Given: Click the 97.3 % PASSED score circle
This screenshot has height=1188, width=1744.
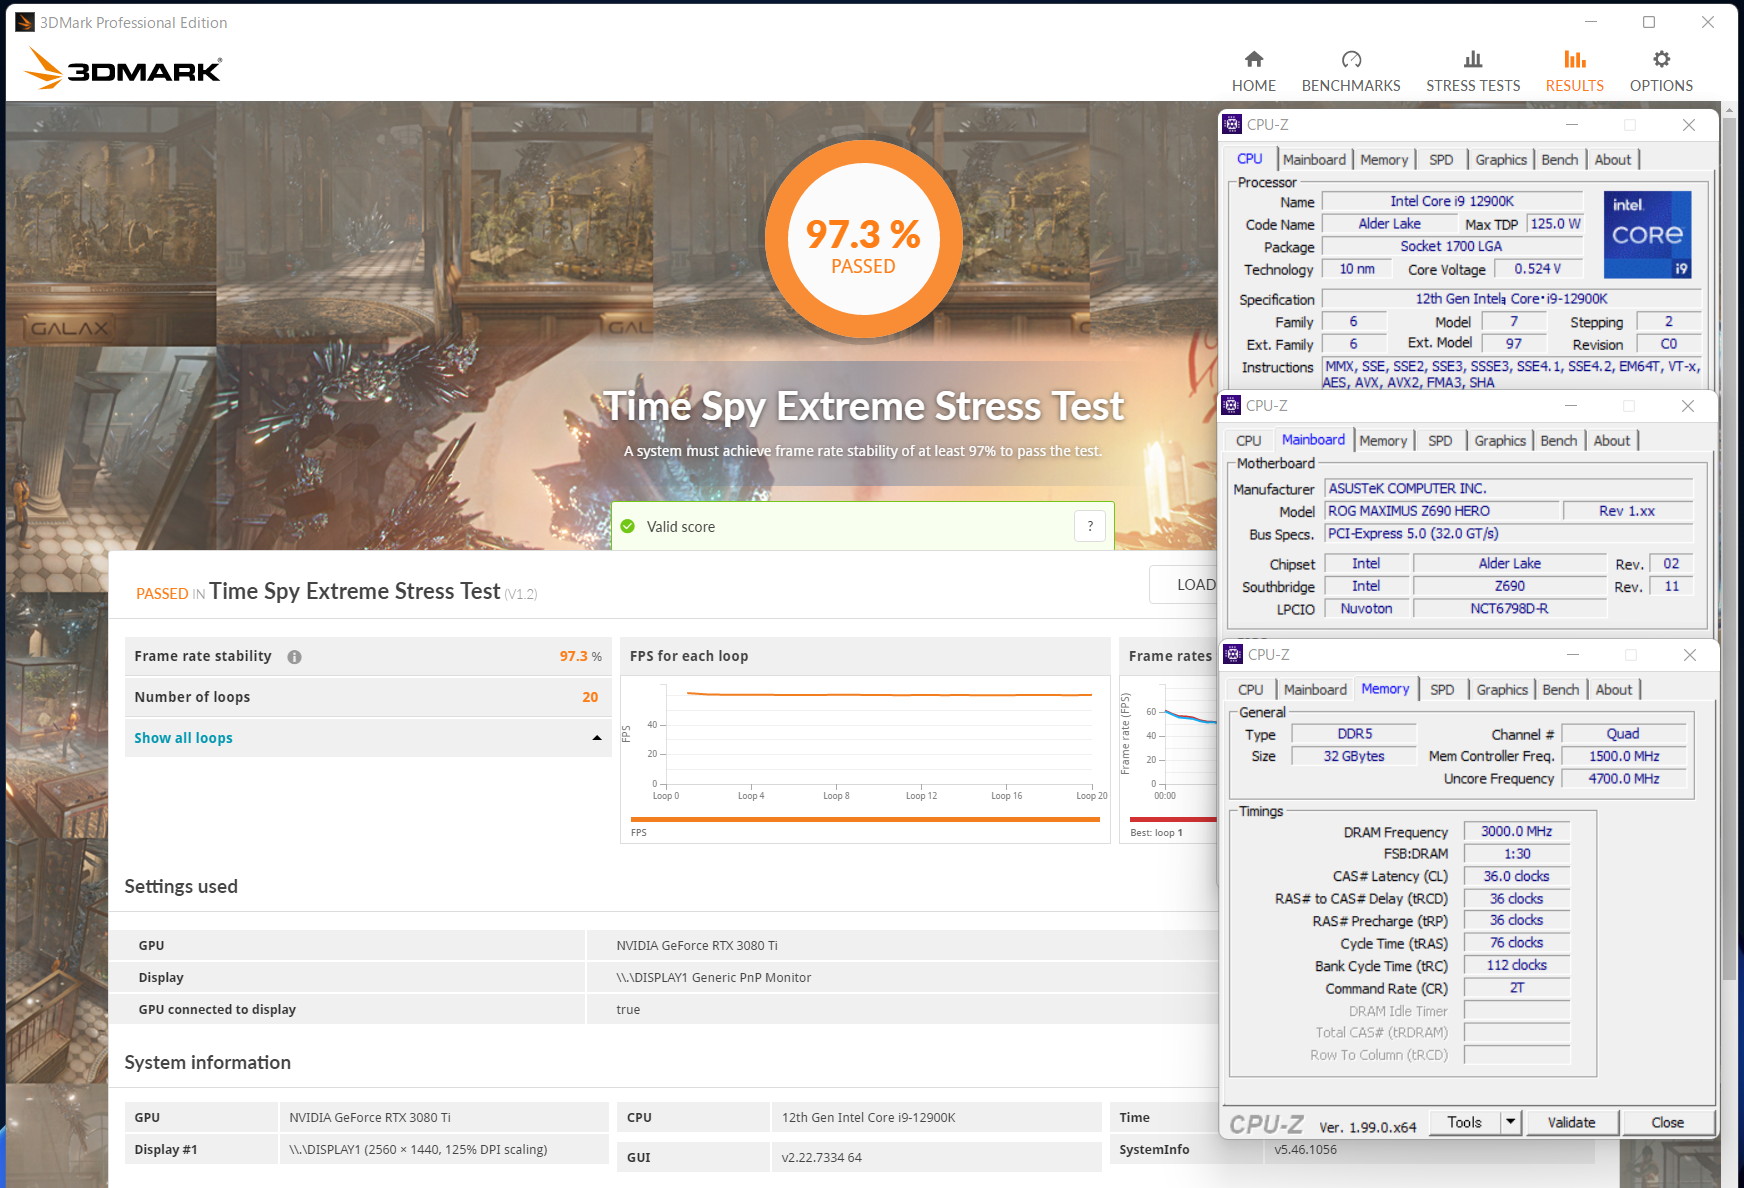Looking at the screenshot, I should click(864, 240).
